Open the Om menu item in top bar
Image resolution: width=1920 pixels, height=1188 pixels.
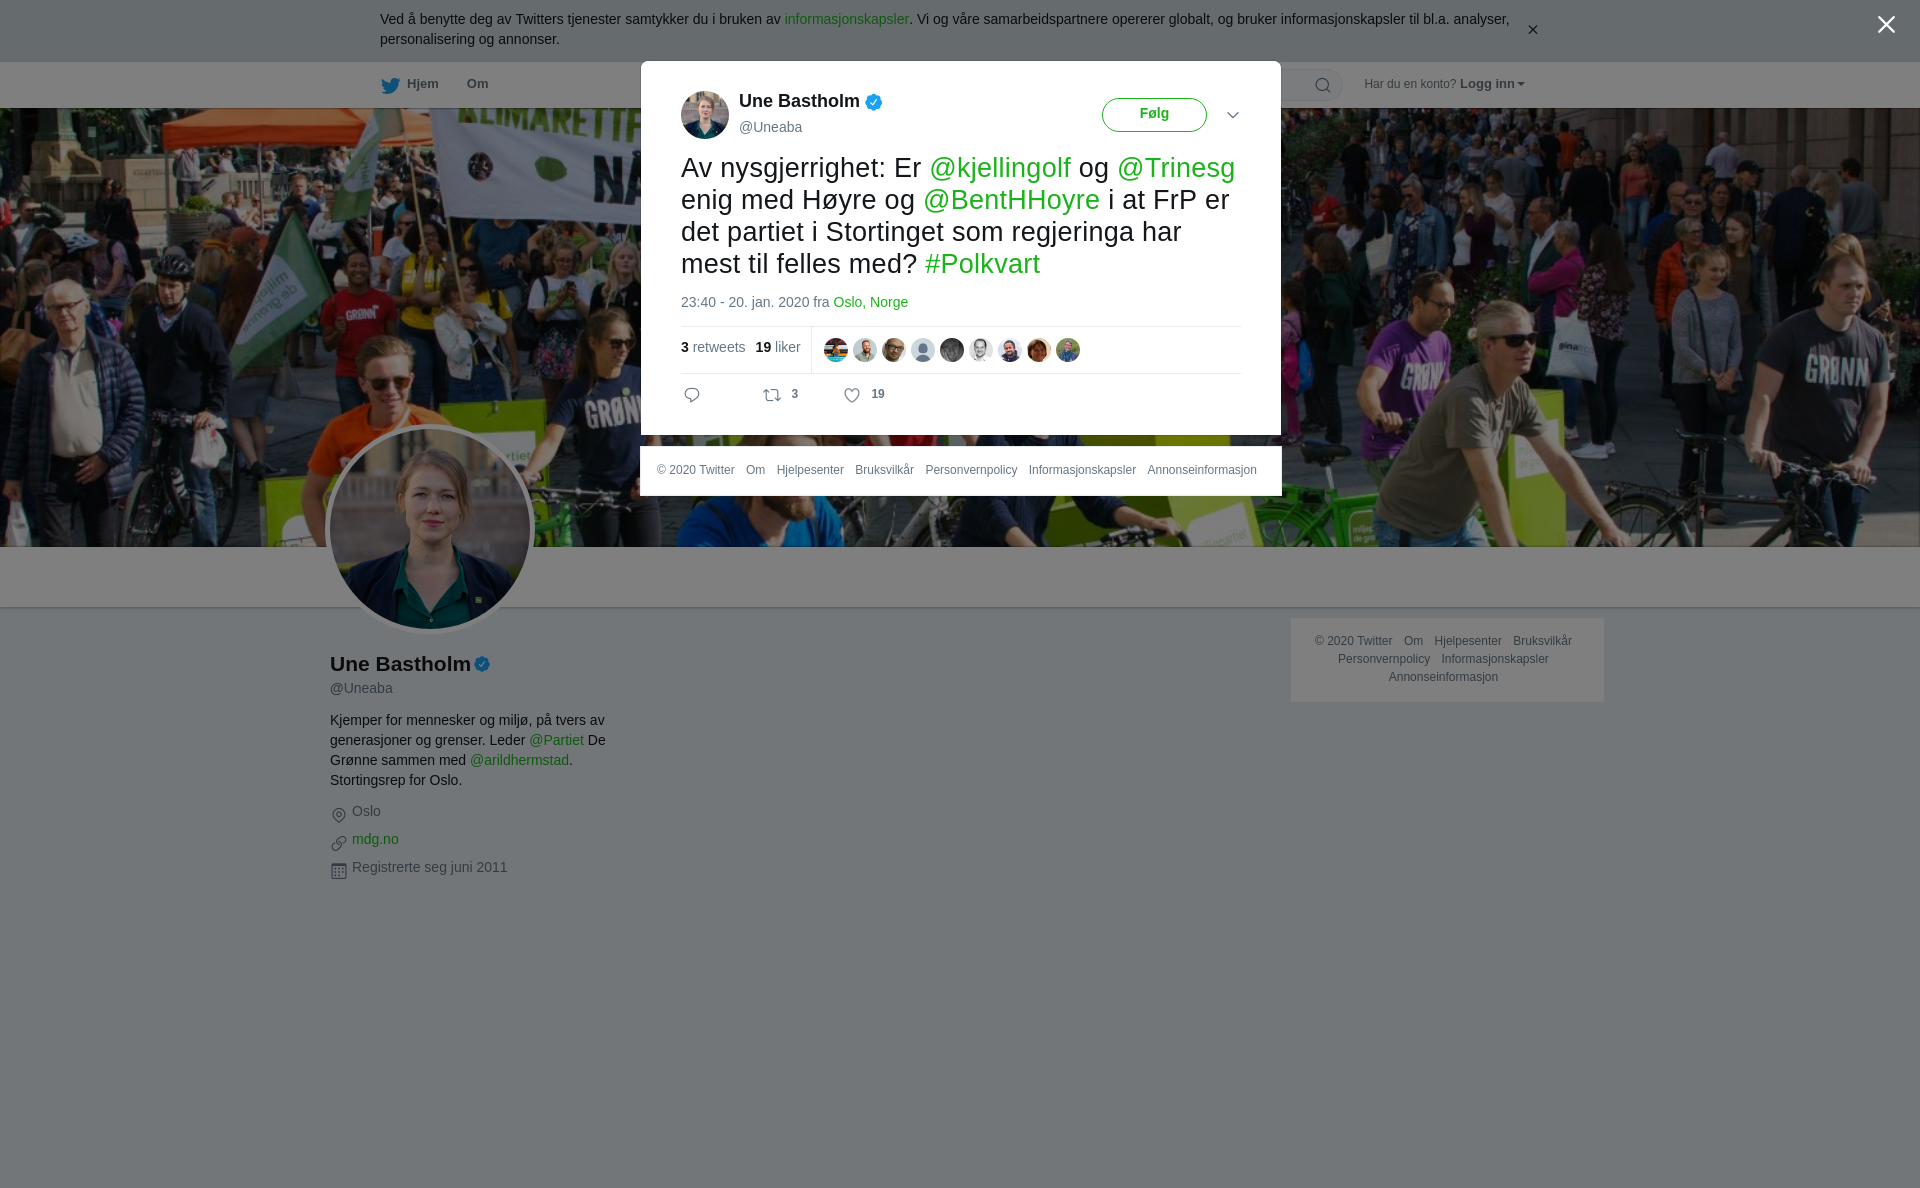(x=478, y=84)
